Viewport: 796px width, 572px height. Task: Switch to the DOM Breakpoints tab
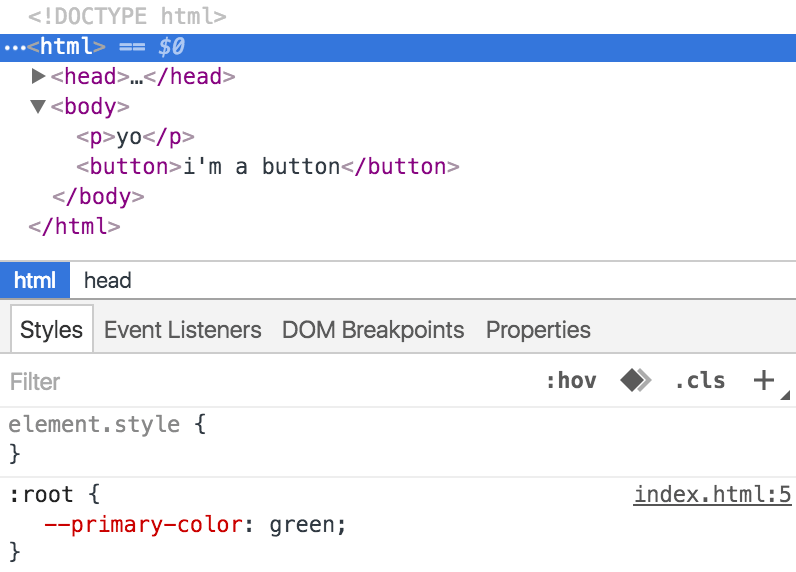pyautogui.click(x=373, y=330)
